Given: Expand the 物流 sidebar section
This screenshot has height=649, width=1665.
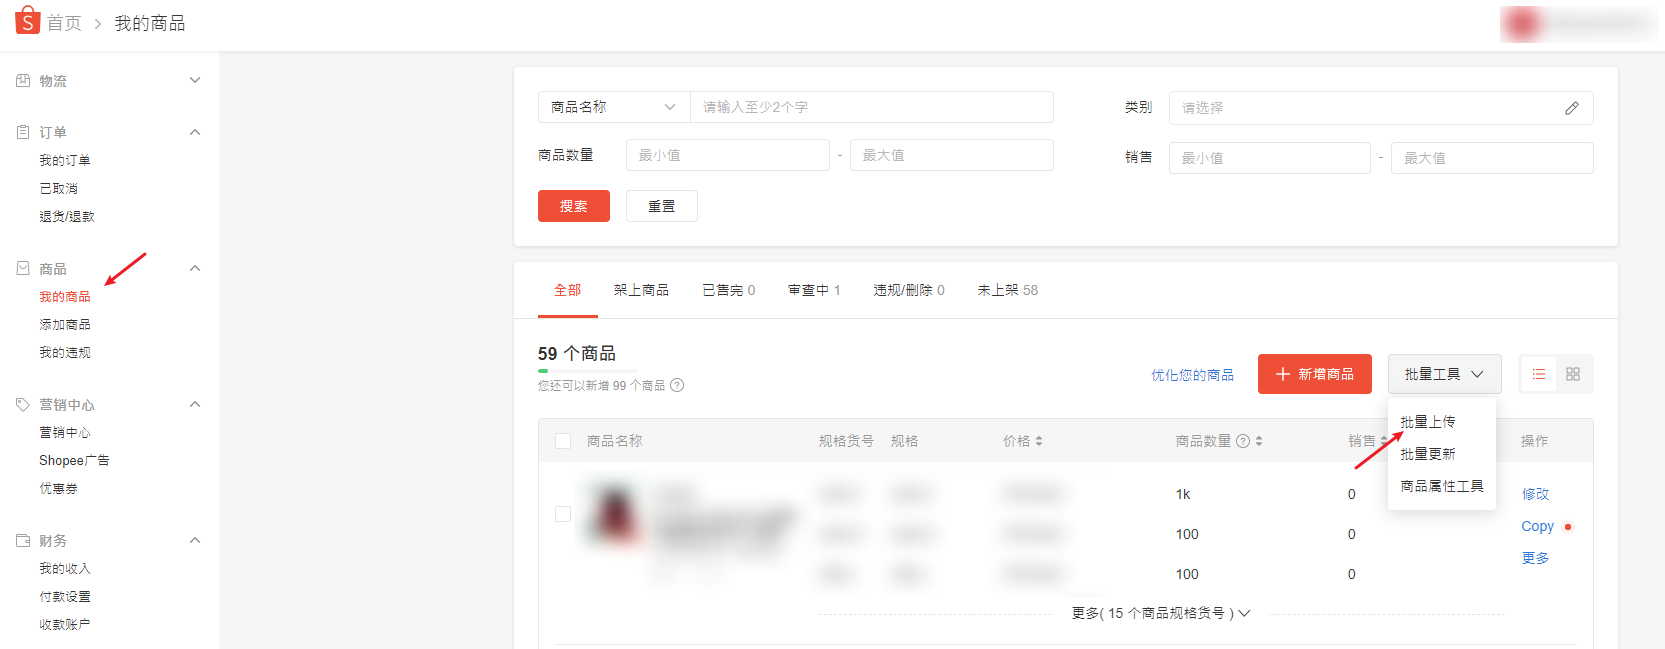Looking at the screenshot, I should pyautogui.click(x=195, y=80).
